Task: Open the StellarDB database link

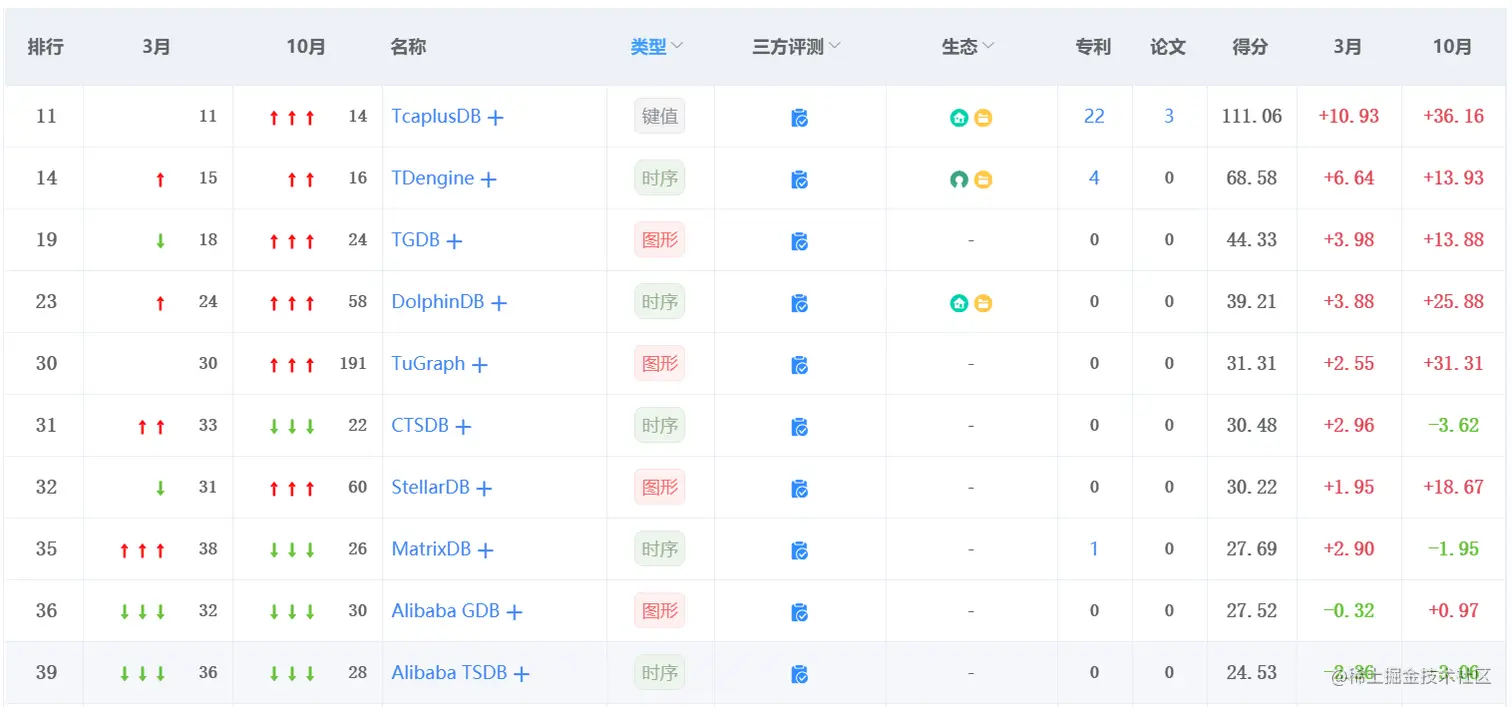Action: click(430, 487)
